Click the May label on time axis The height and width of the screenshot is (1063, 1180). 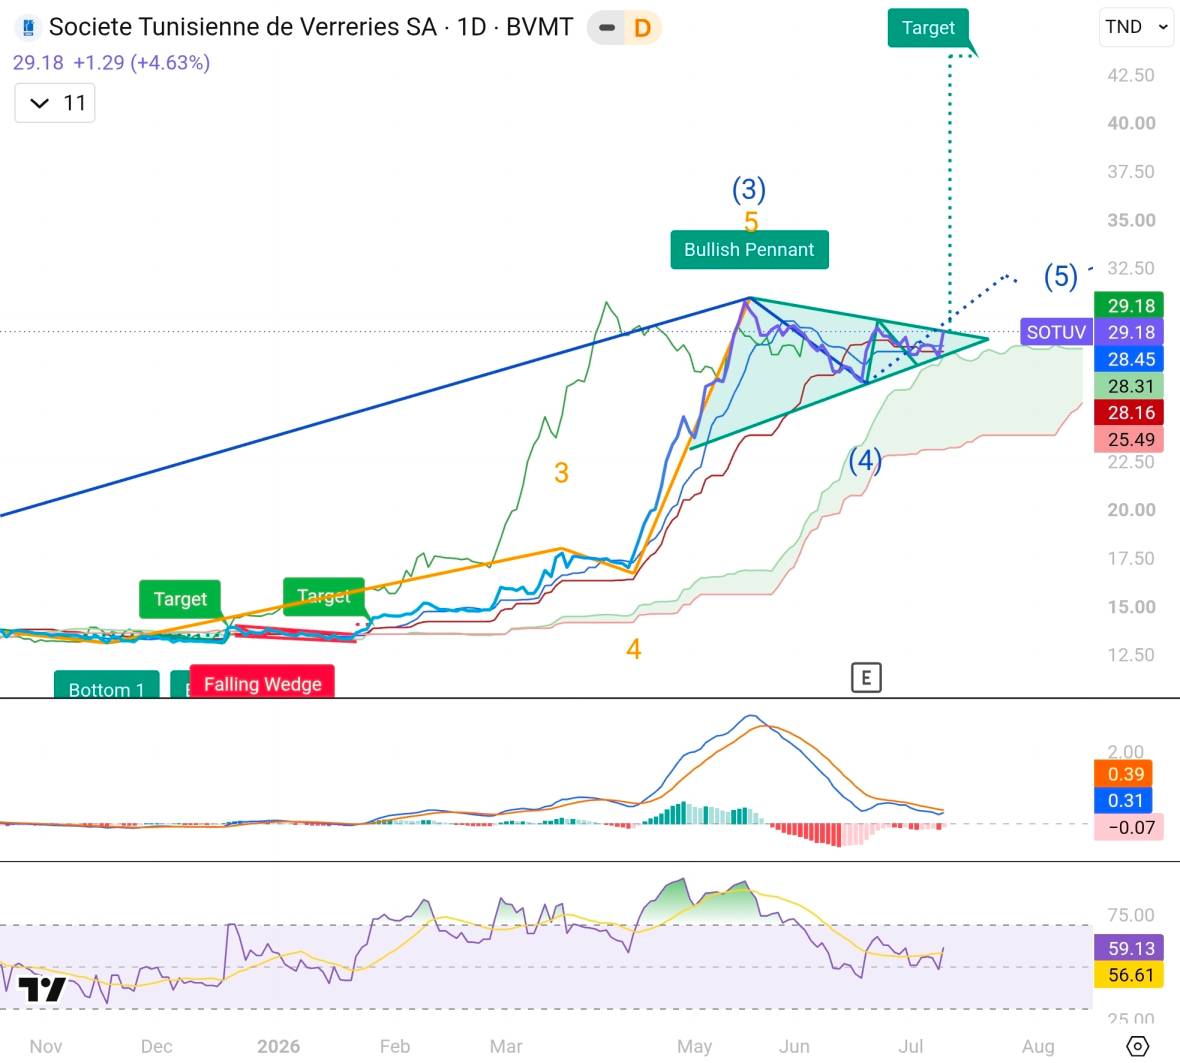(695, 1046)
